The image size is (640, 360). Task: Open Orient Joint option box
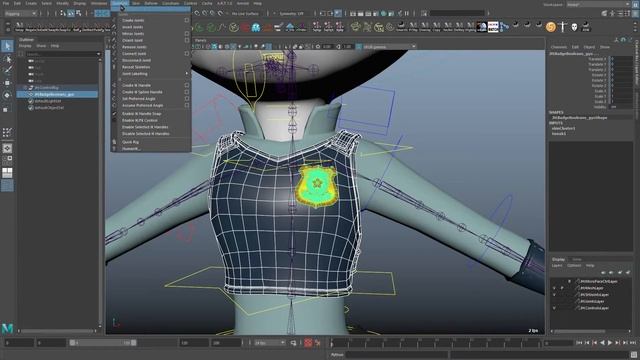[187, 40]
